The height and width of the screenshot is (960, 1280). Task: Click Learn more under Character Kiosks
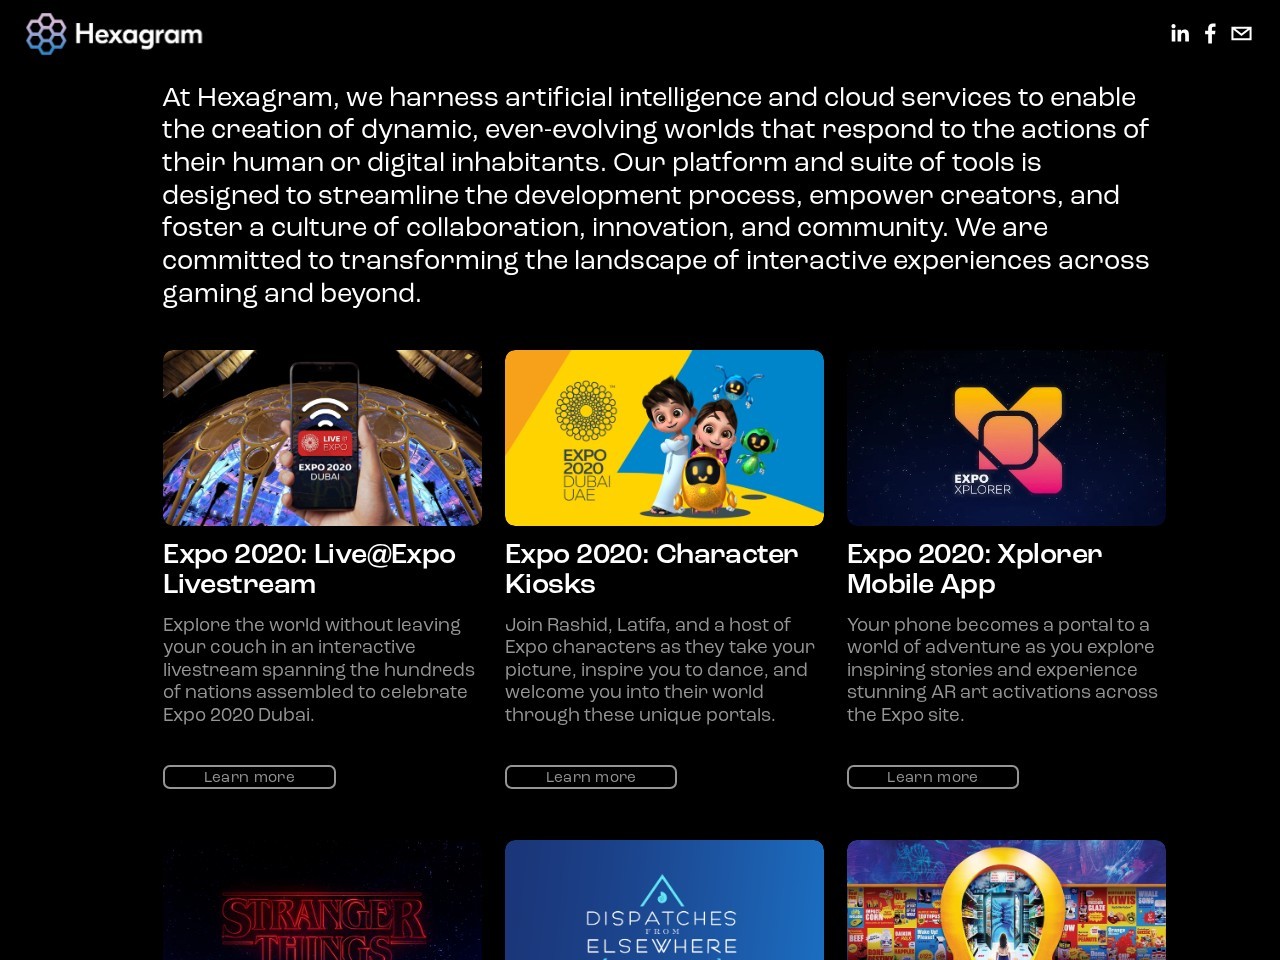(591, 777)
